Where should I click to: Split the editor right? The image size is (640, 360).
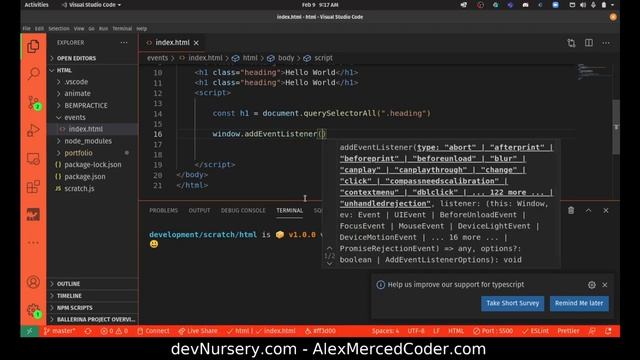click(x=589, y=43)
